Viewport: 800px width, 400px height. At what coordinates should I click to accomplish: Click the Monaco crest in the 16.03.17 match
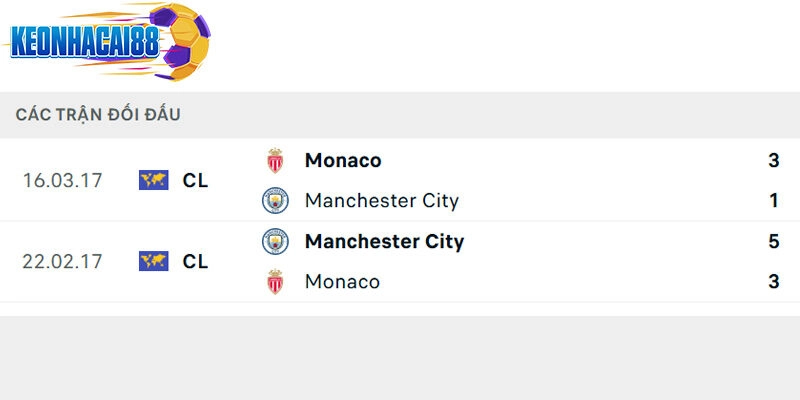coord(275,160)
